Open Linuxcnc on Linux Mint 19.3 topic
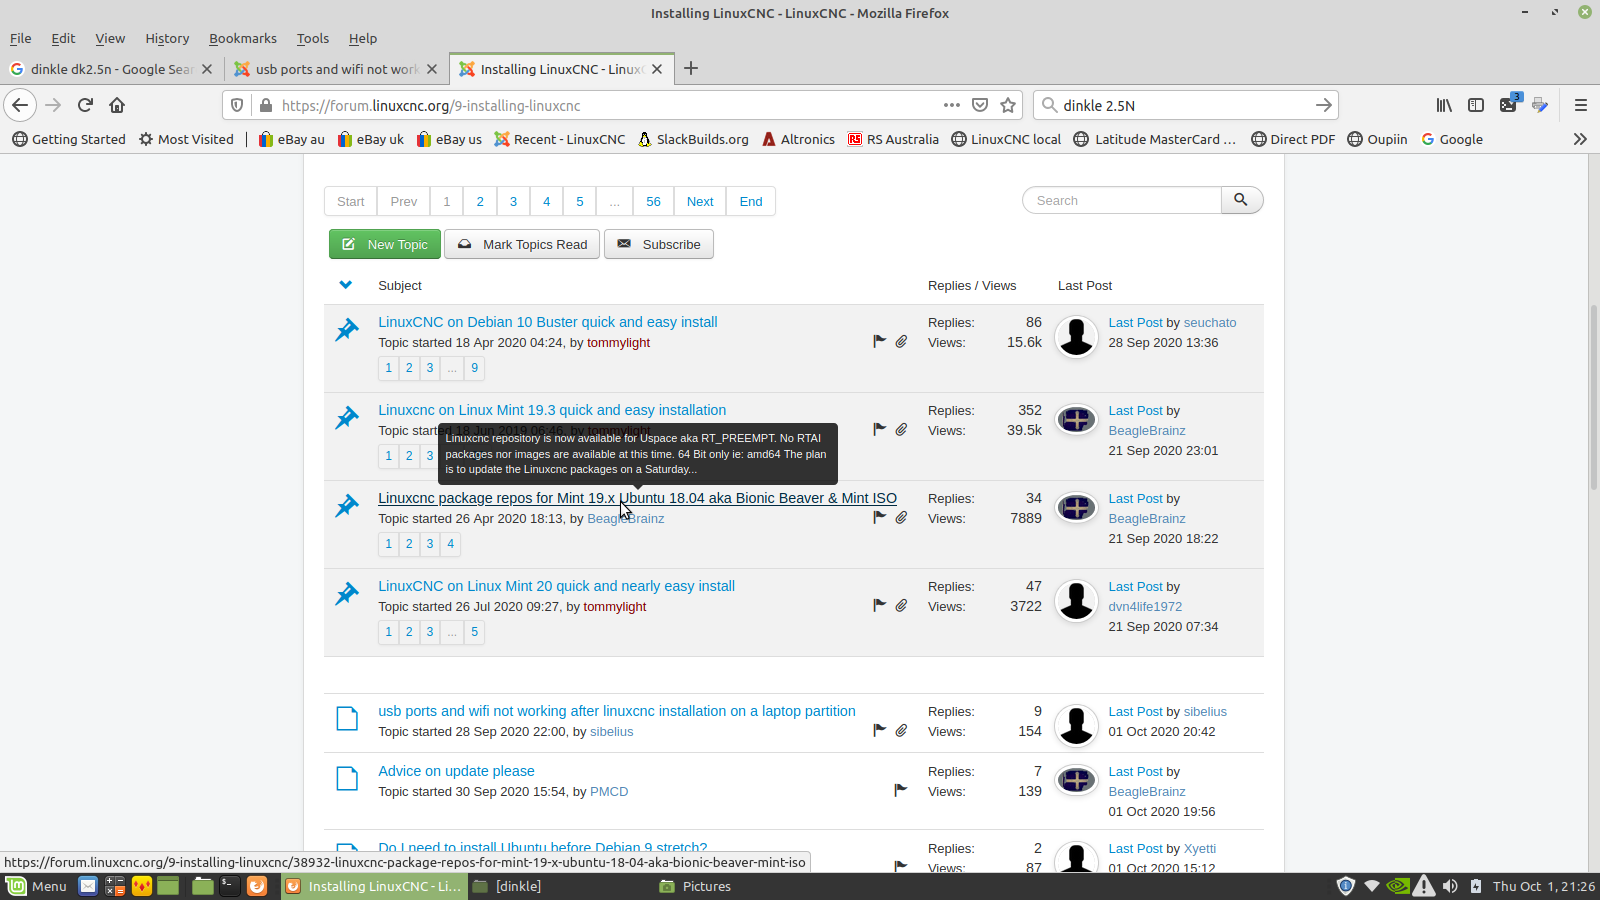The image size is (1600, 900). (552, 410)
